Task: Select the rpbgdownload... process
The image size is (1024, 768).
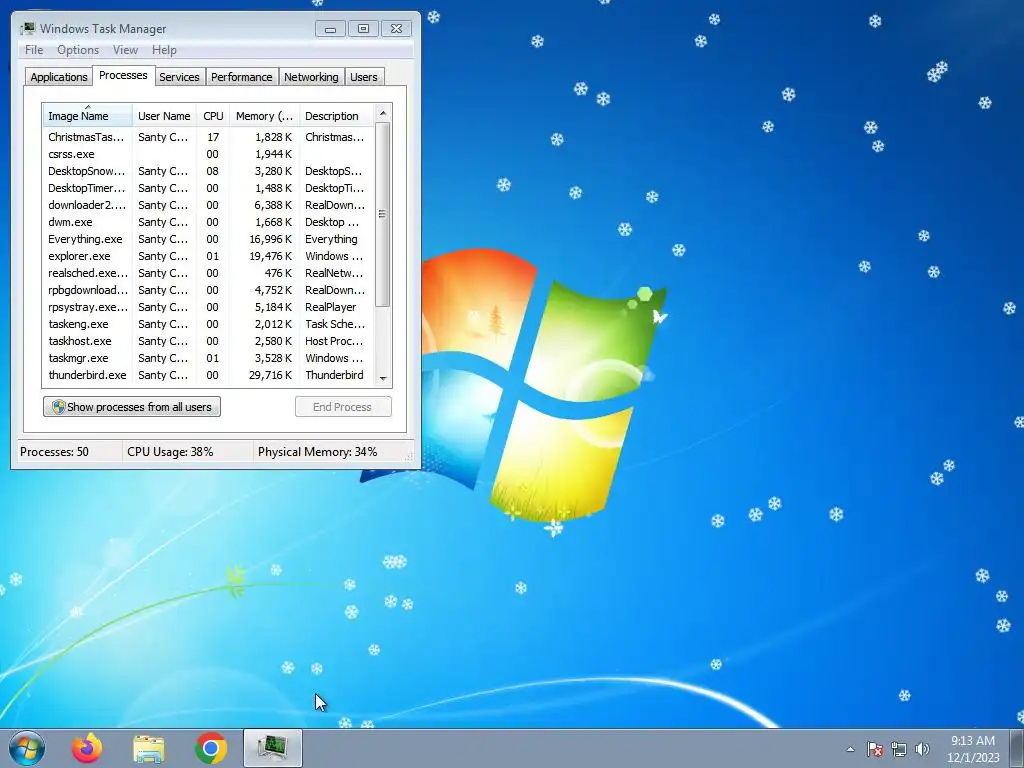Action: click(x=208, y=290)
